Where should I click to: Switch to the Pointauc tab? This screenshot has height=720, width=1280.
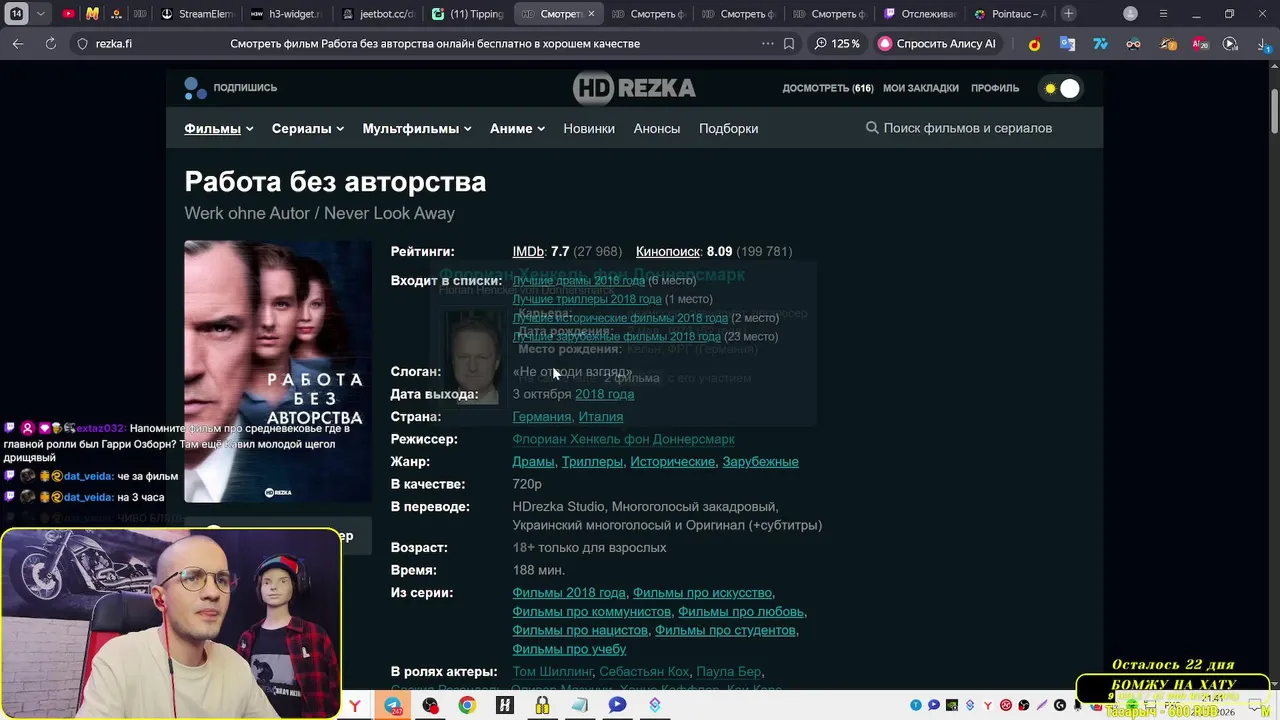click(1010, 14)
